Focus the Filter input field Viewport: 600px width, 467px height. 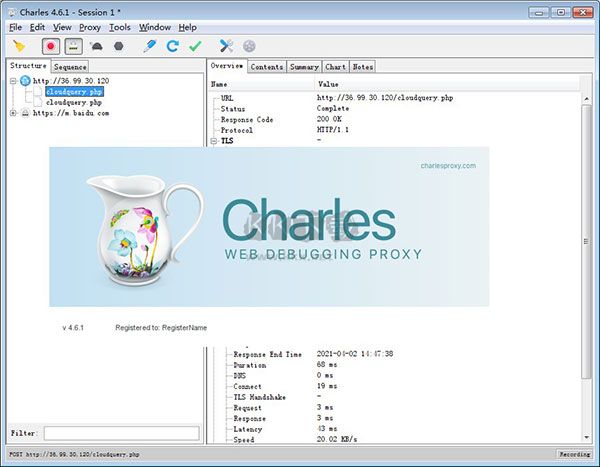121,433
